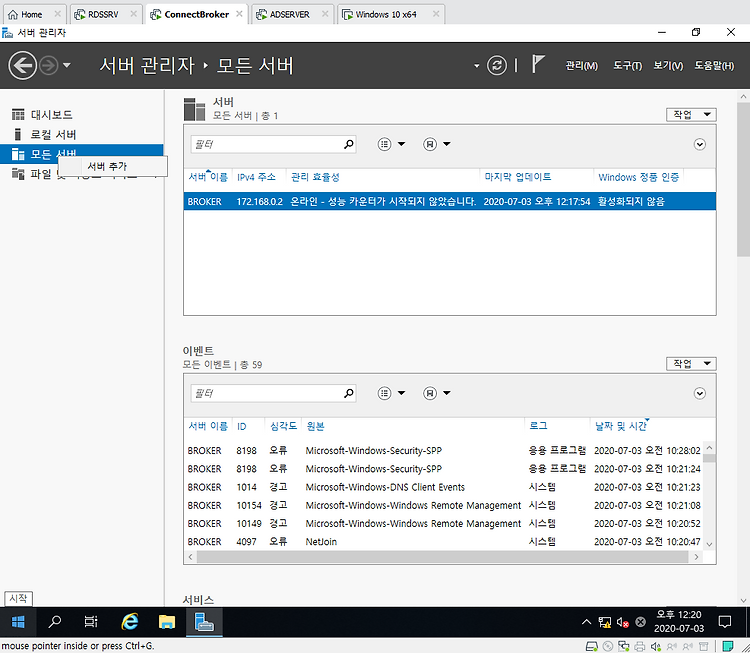Open the 도움말(H) menu
750x653 pixels.
tap(714, 66)
